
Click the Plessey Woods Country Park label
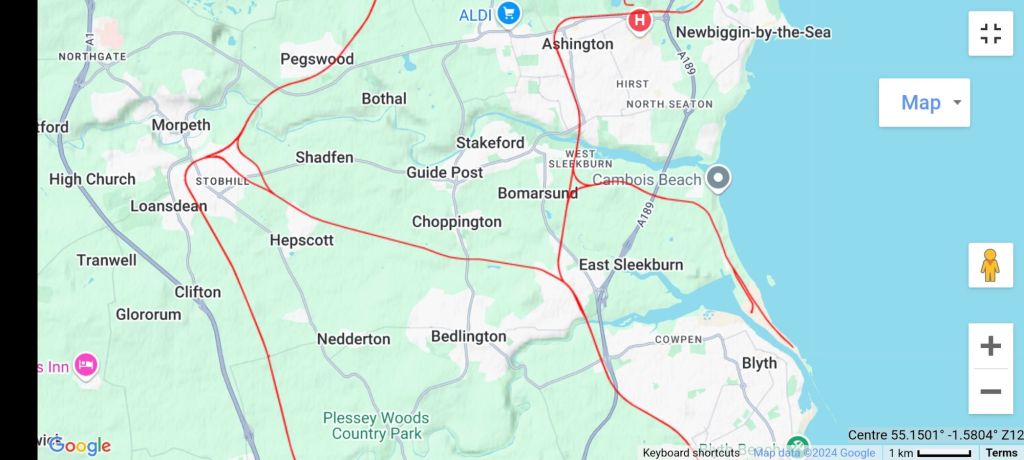[x=377, y=425]
